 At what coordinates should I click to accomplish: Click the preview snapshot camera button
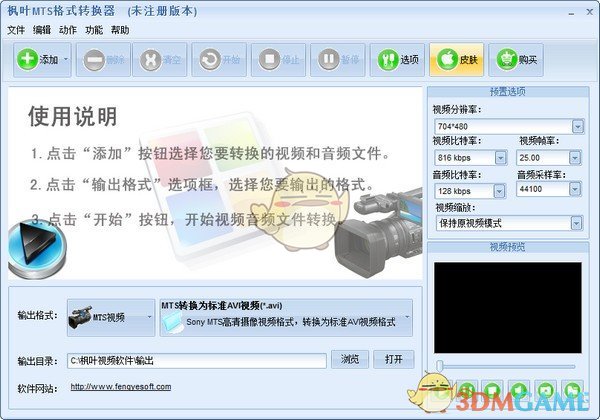click(545, 391)
